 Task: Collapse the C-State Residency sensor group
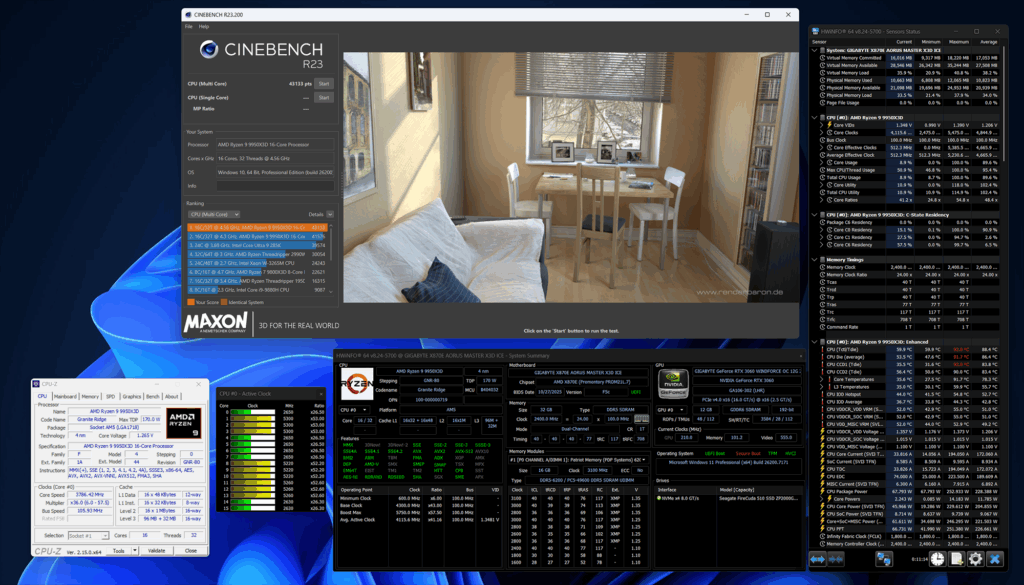815,214
